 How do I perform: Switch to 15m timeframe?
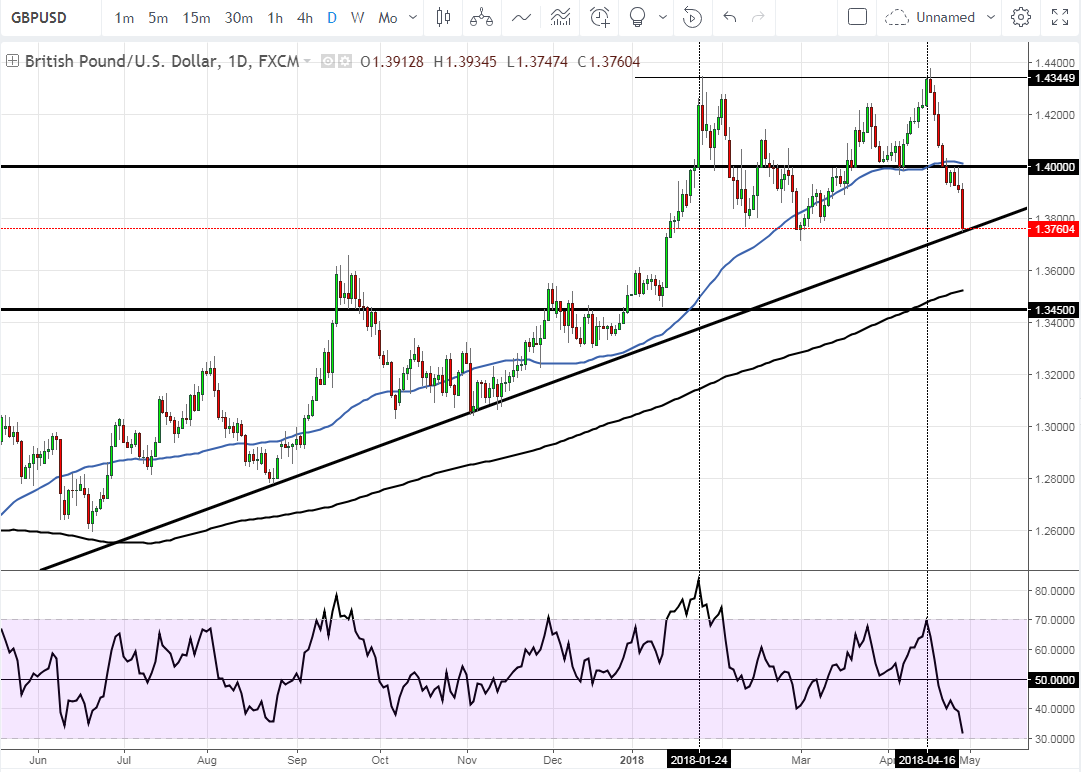click(196, 18)
